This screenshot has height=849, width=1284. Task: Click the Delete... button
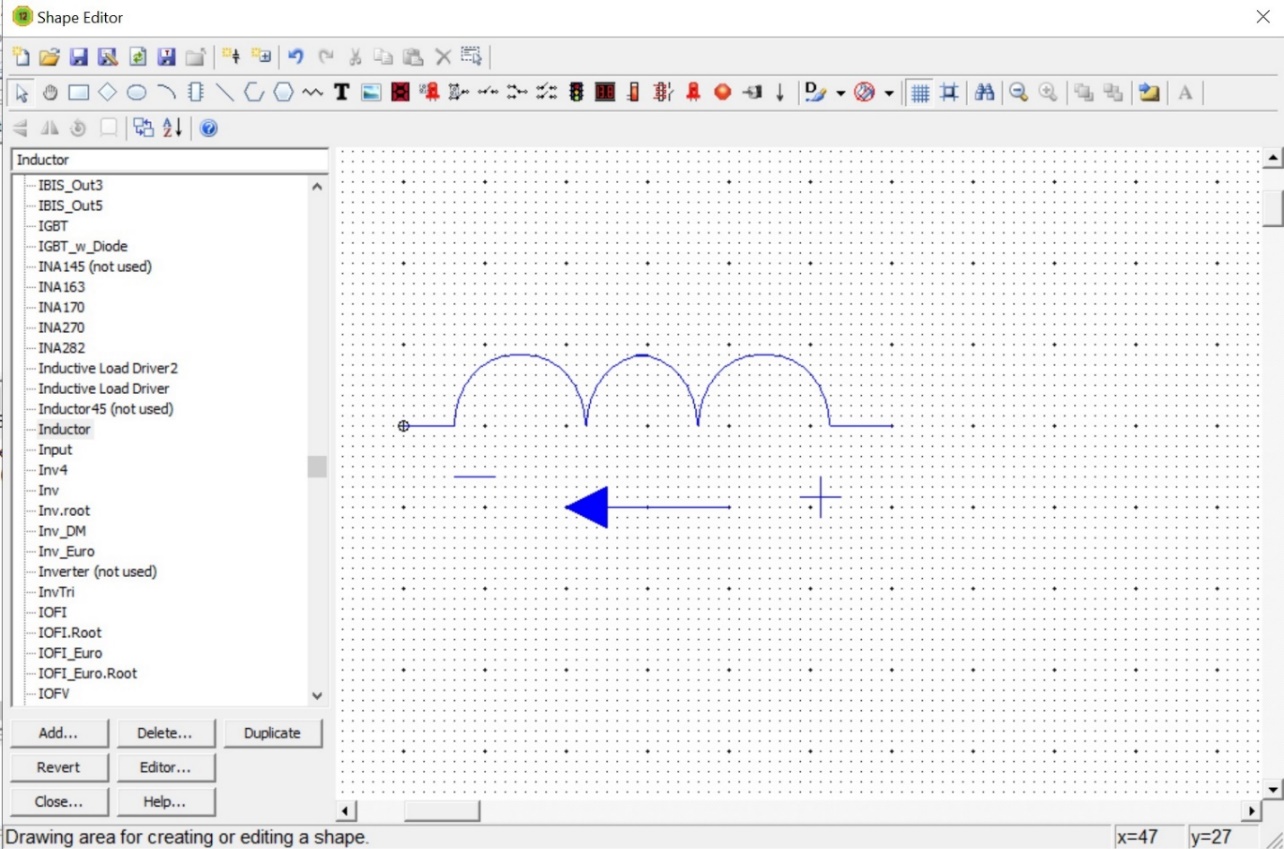pyautogui.click(x=165, y=733)
